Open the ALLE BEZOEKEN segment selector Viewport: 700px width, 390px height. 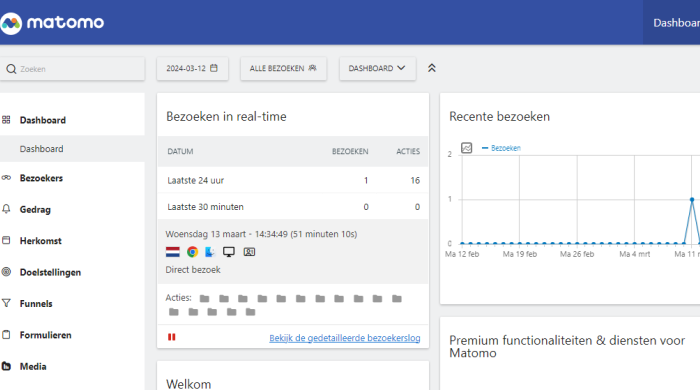pos(283,68)
